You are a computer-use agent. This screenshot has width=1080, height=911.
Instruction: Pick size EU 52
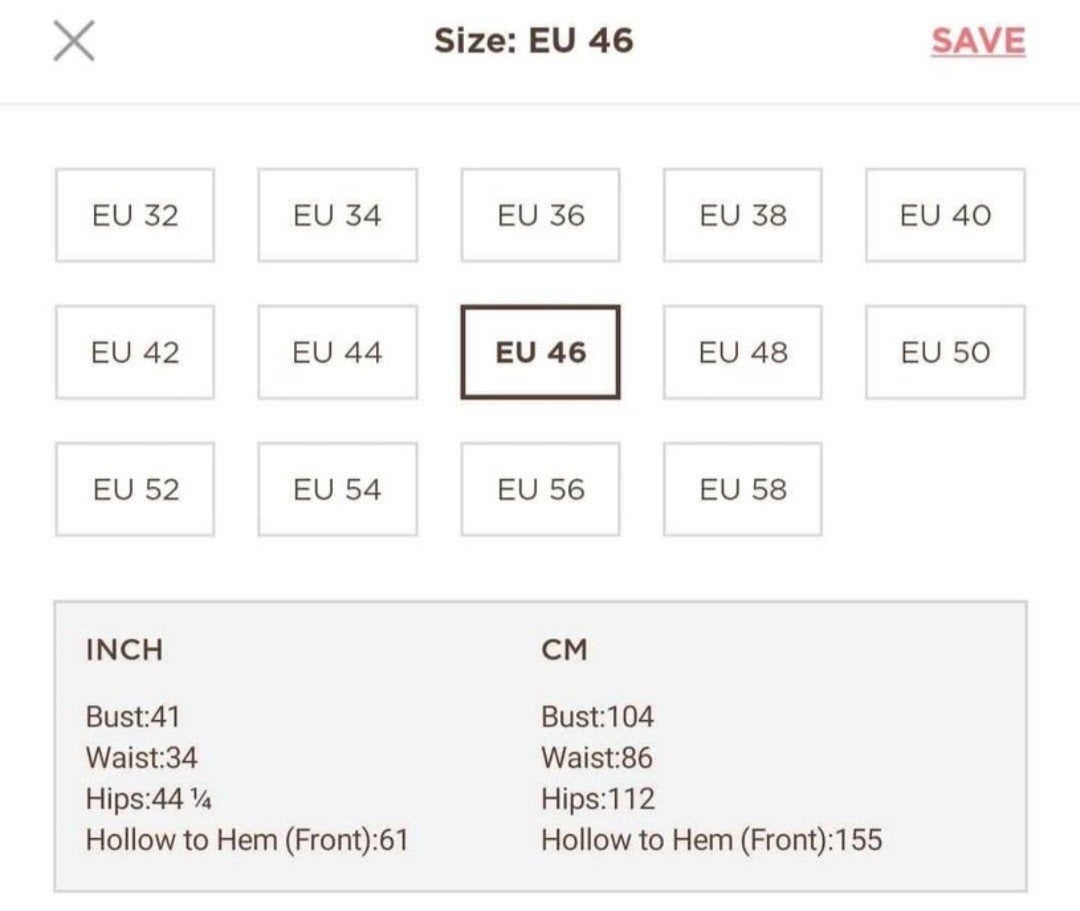[135, 490]
